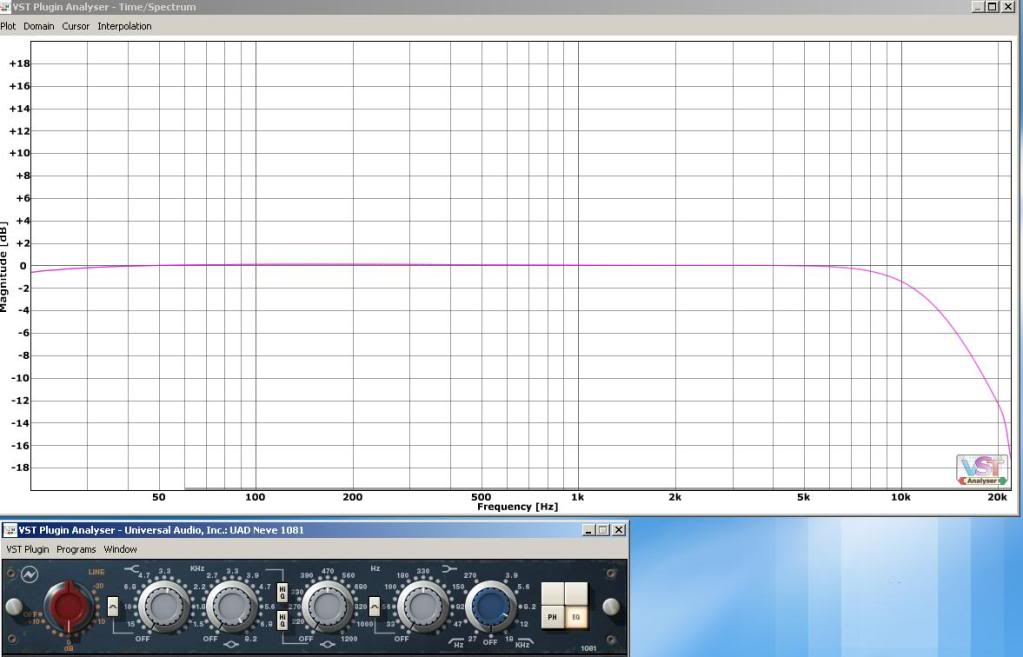The image size is (1023, 657).
Task: Toggle the high shelf/bell selector switch
Action: click(x=113, y=606)
